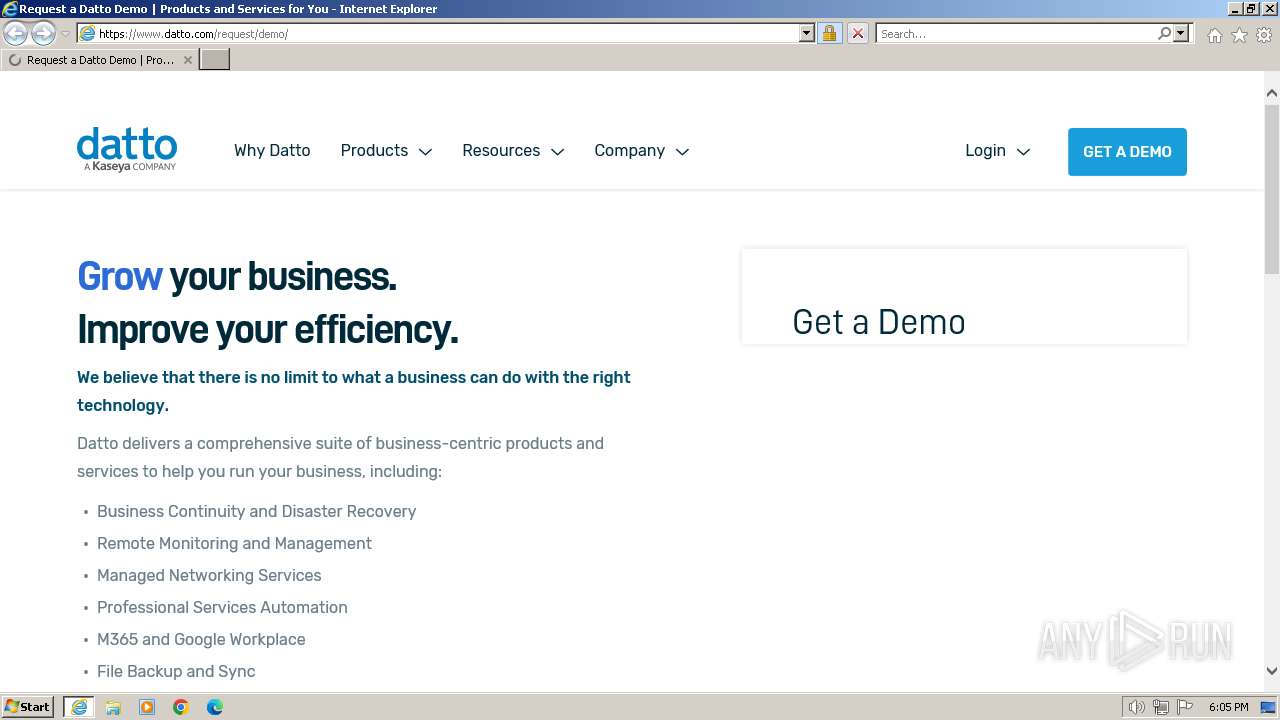Click the 'Grow your business.' heading
The height and width of the screenshot is (720, 1280).
click(x=237, y=276)
